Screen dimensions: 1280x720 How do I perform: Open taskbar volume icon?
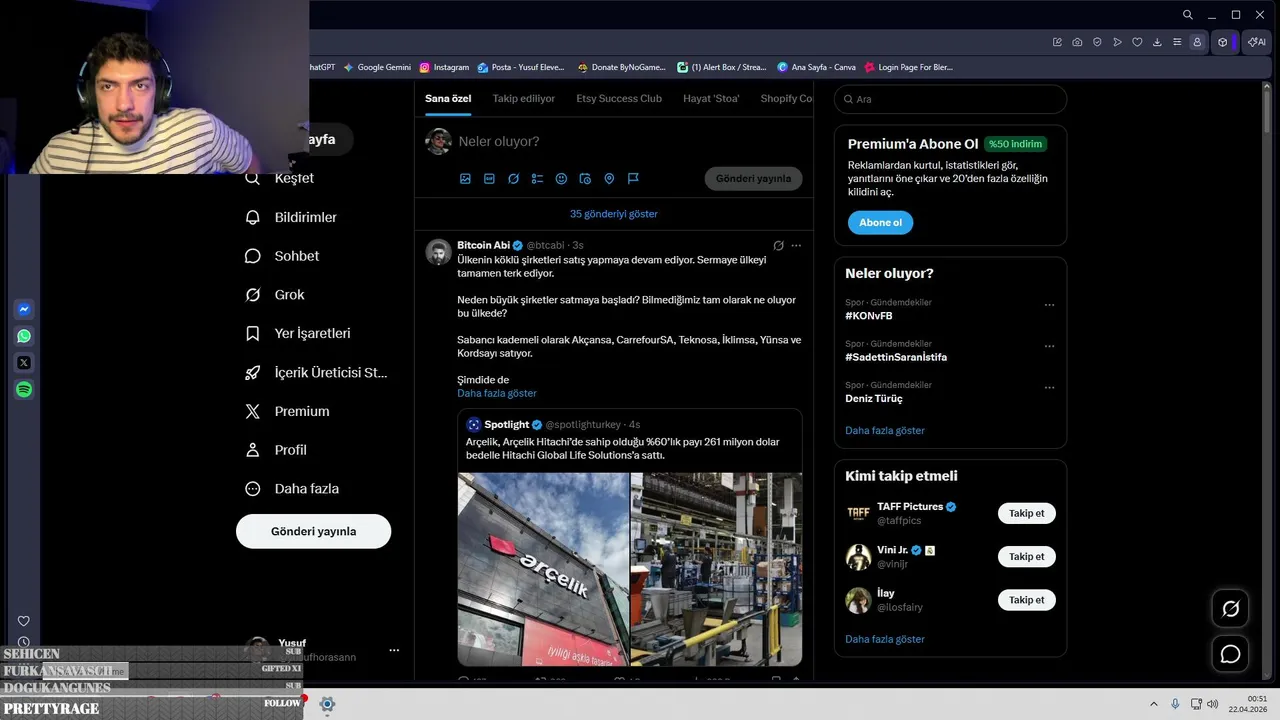1213,704
